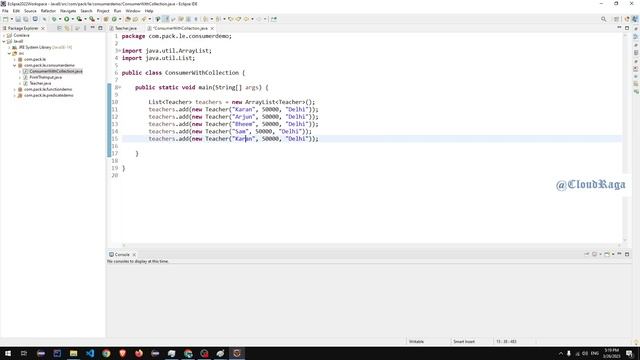Select the Console tab
640x360 pixels.
point(122,255)
